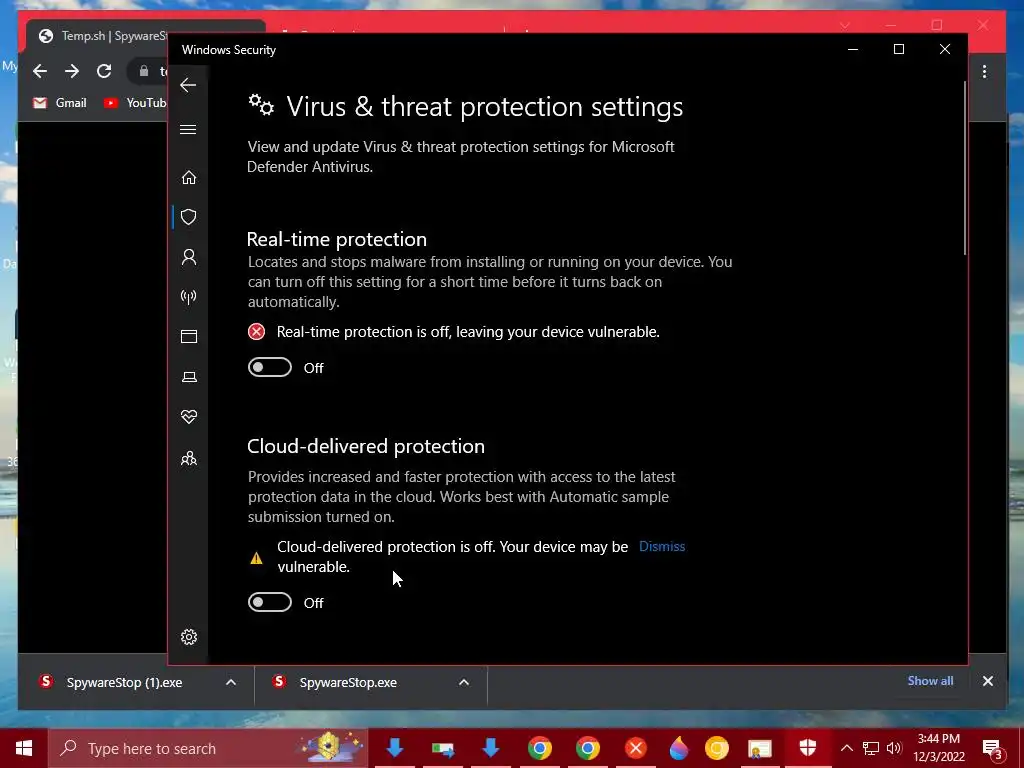Open the taskbar clock showing 3:44 PM
The width and height of the screenshot is (1024, 768).
click(x=939, y=748)
